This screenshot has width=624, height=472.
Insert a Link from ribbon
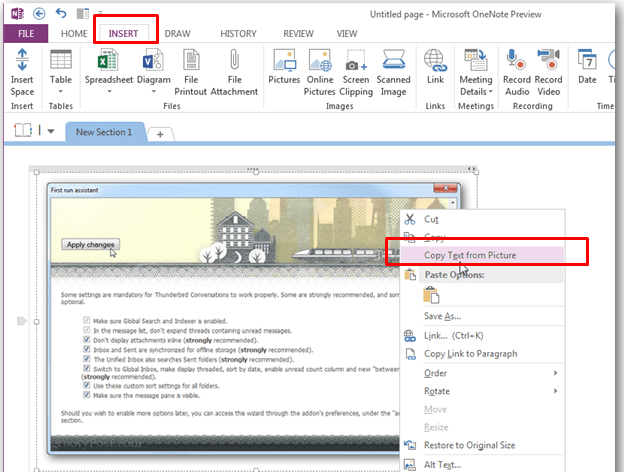tap(435, 60)
